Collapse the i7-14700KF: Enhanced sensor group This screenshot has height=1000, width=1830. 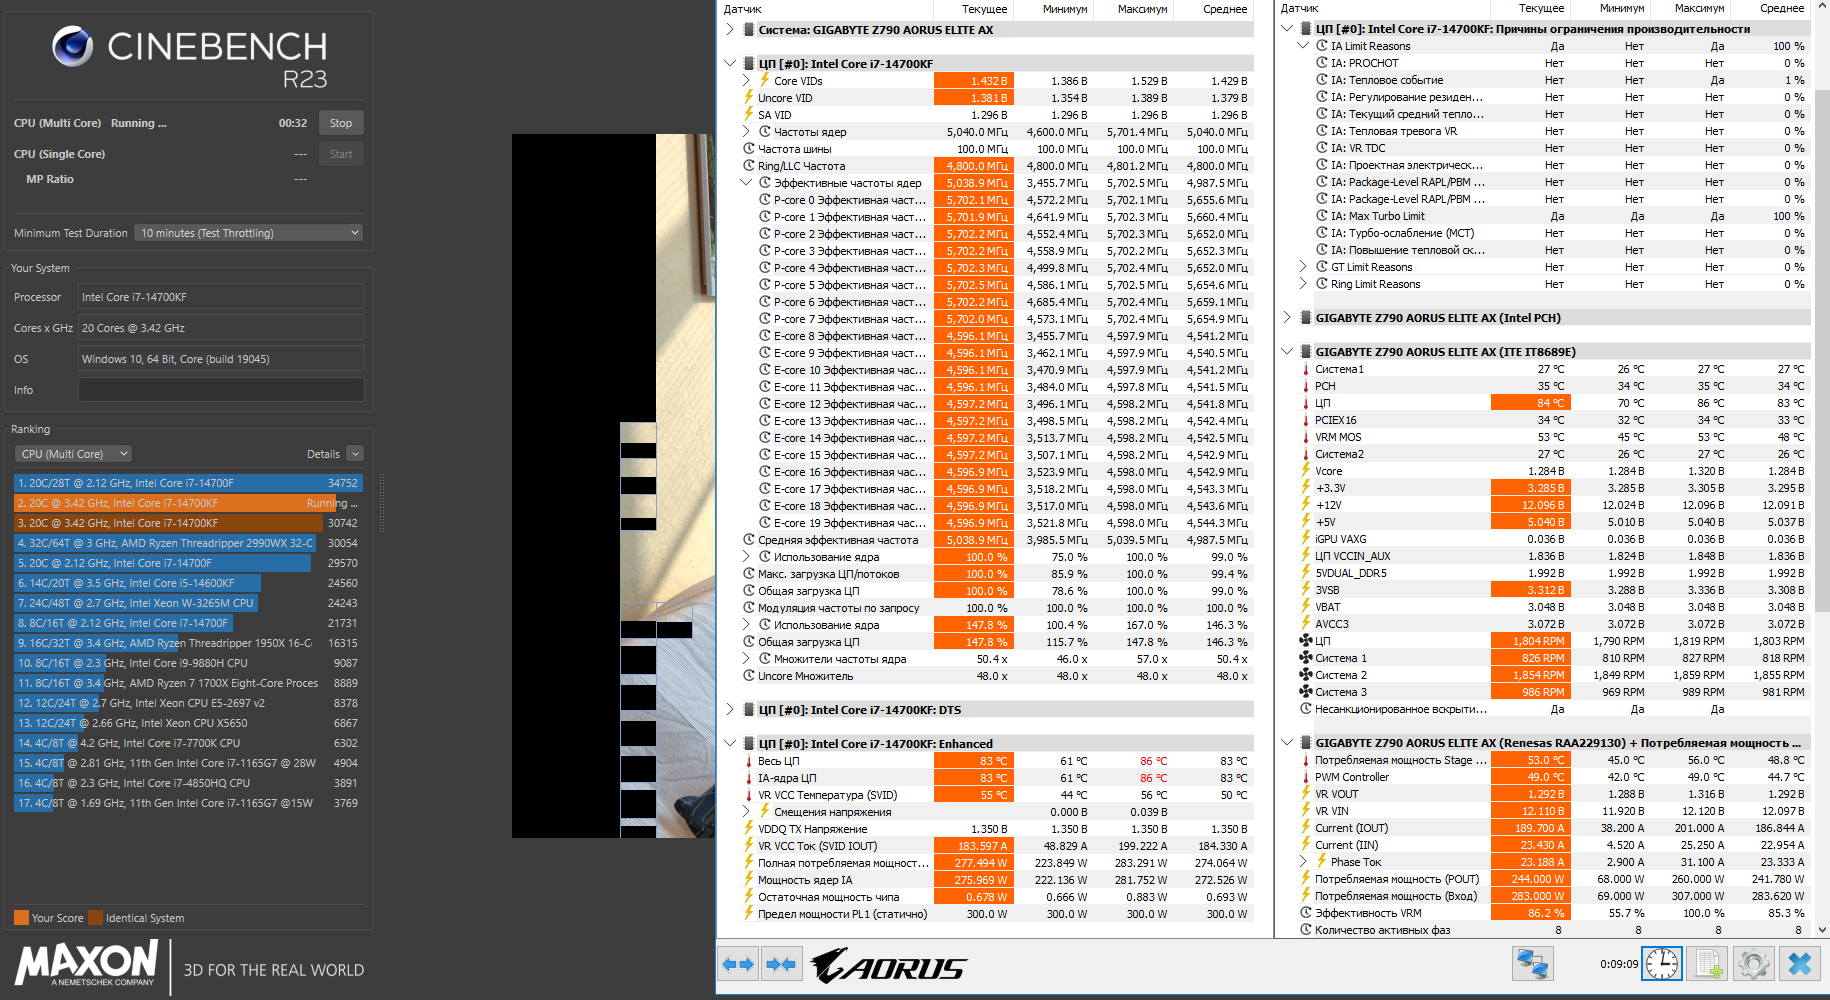(730, 743)
